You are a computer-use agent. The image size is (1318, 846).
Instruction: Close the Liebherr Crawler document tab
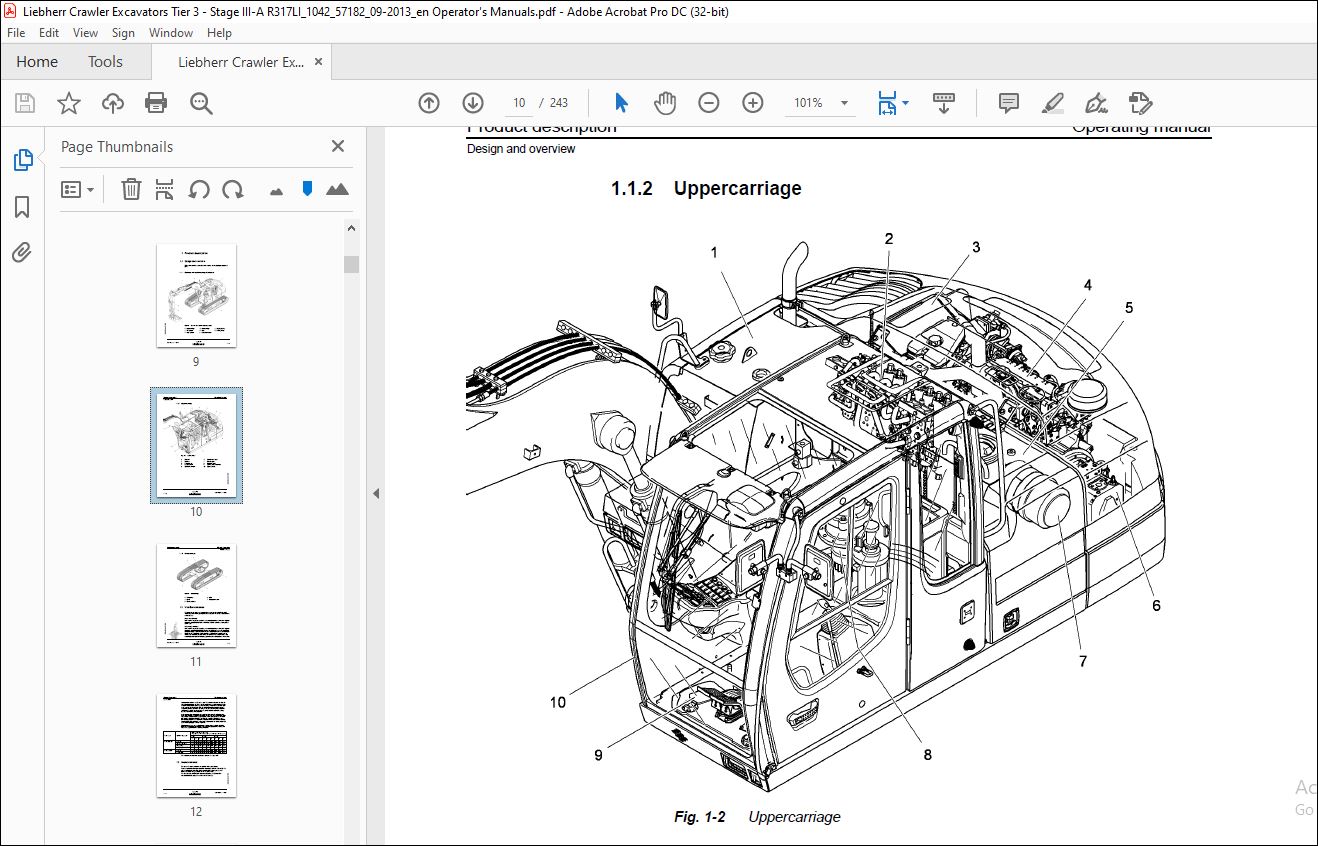[319, 62]
